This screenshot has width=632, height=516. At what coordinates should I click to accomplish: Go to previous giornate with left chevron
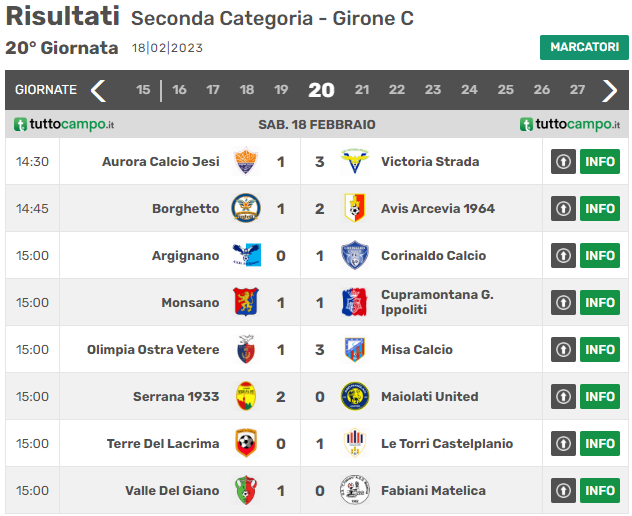[98, 90]
